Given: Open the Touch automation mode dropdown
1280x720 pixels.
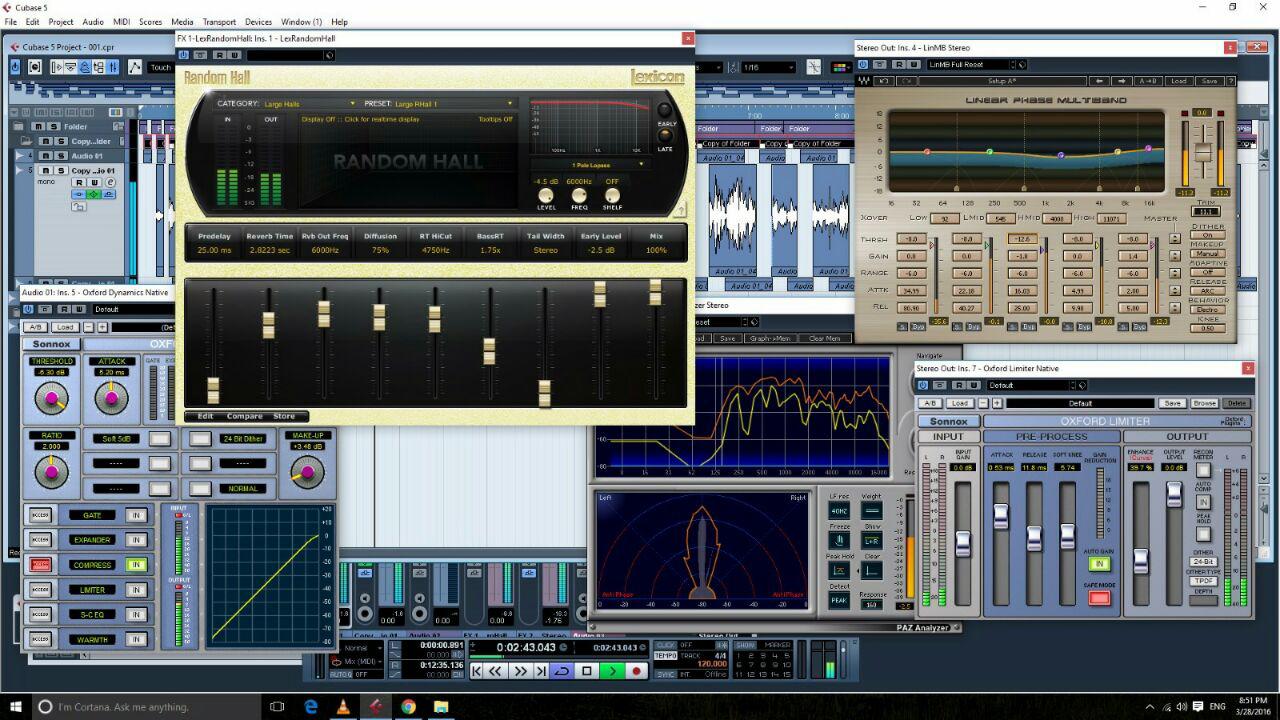Looking at the screenshot, I should click(161, 67).
